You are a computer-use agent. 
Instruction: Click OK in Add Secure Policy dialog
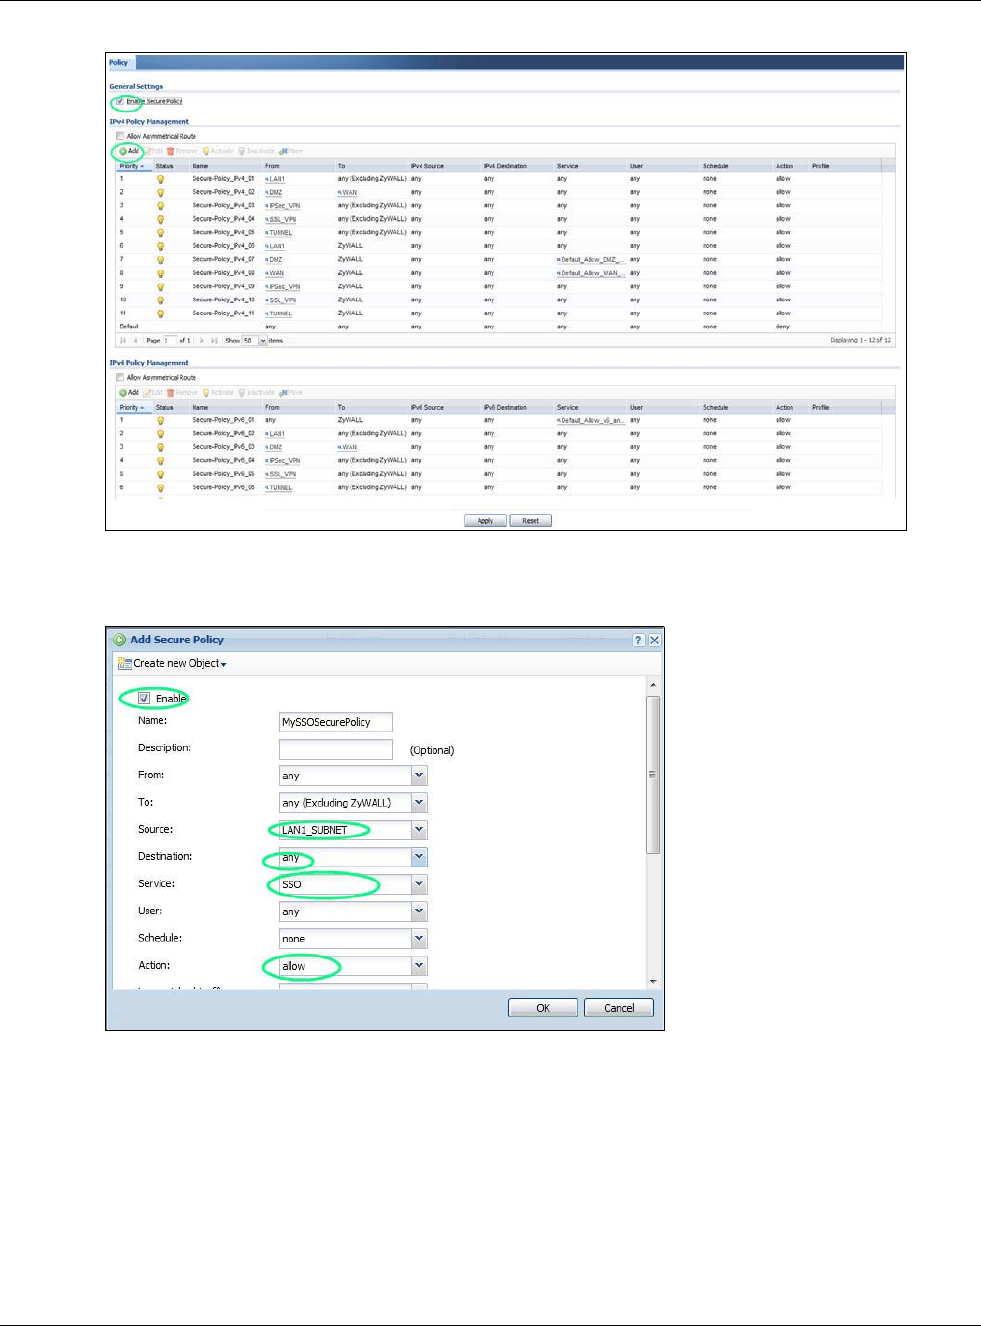[x=543, y=1008]
